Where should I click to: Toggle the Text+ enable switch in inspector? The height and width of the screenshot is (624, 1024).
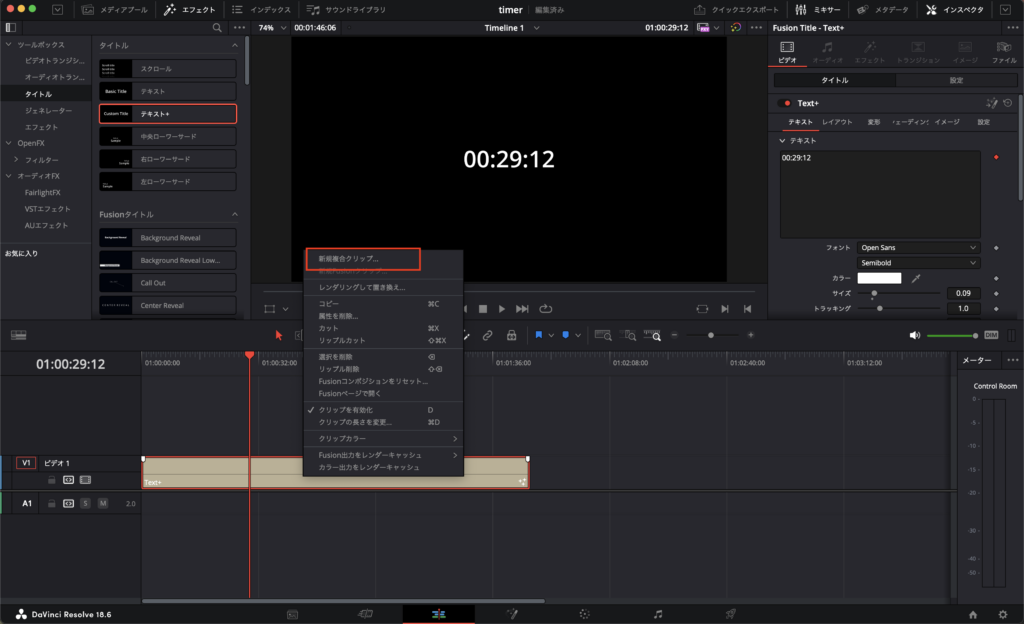pos(786,103)
